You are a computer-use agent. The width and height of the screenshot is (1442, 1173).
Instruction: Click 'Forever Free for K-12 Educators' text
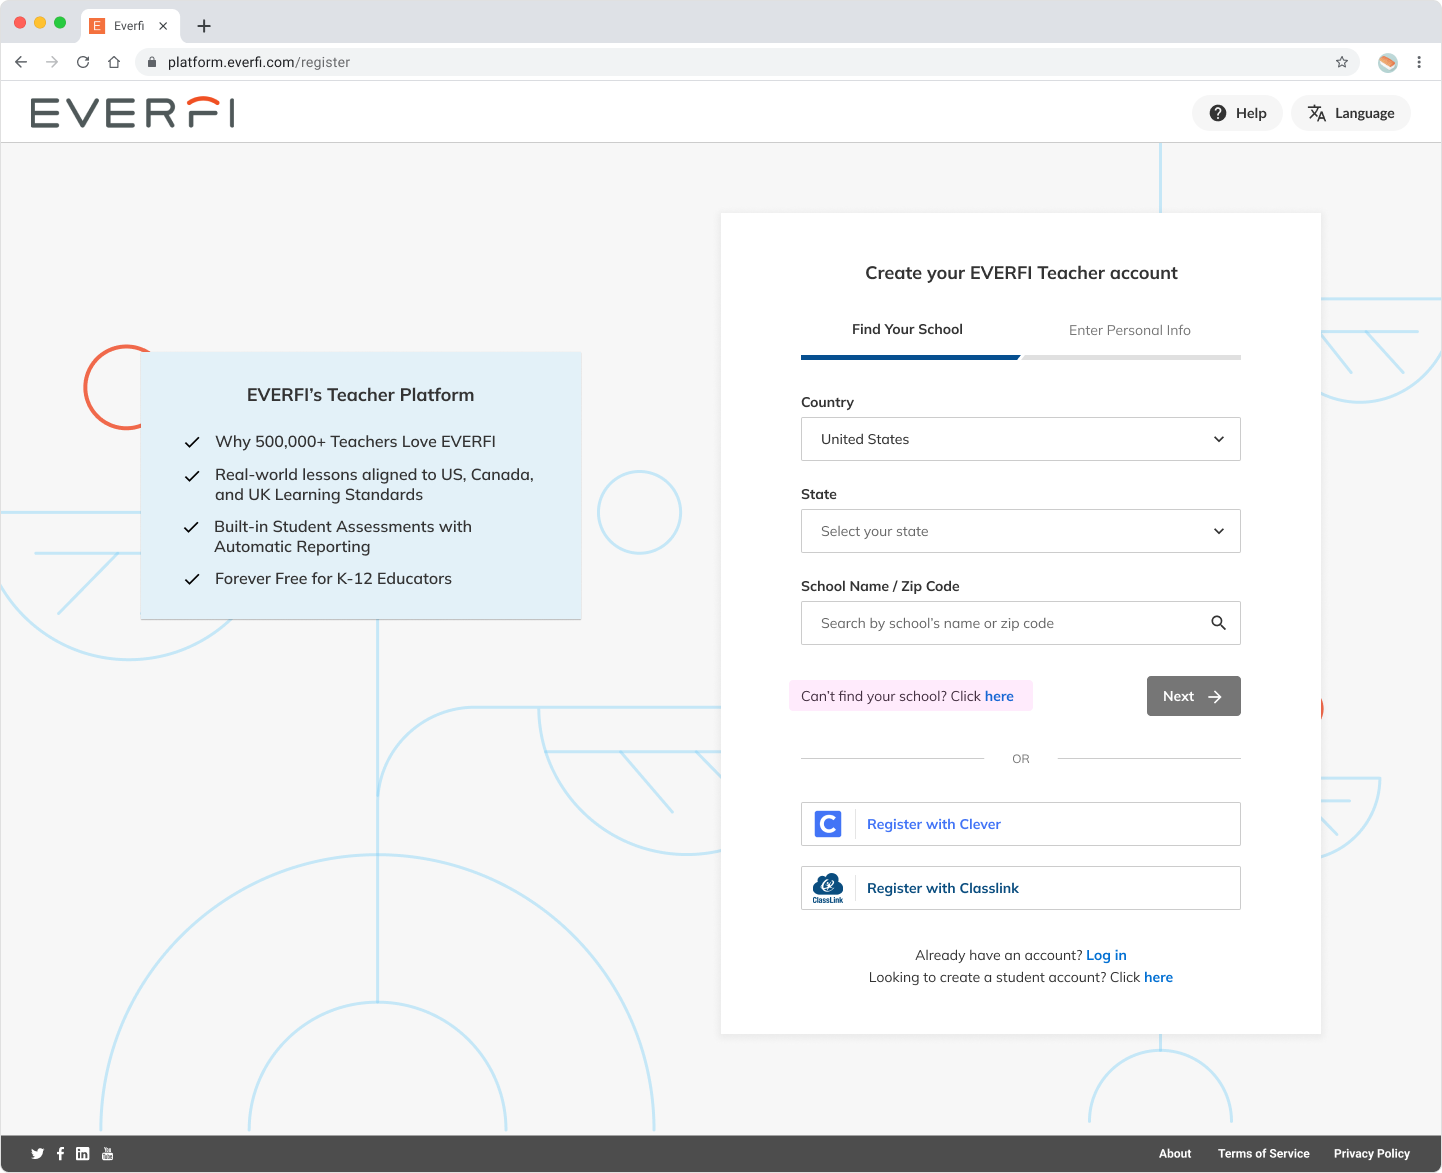tap(333, 578)
